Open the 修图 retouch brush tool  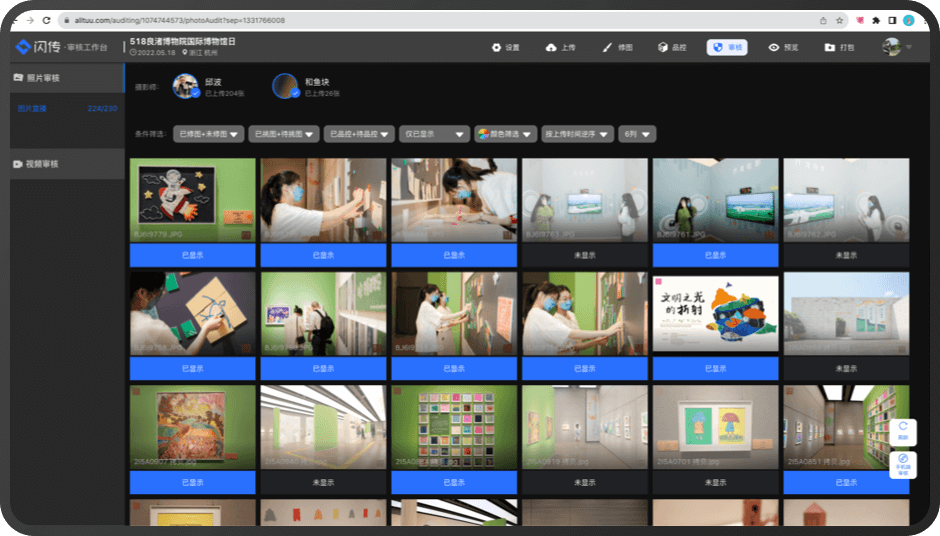pos(616,47)
